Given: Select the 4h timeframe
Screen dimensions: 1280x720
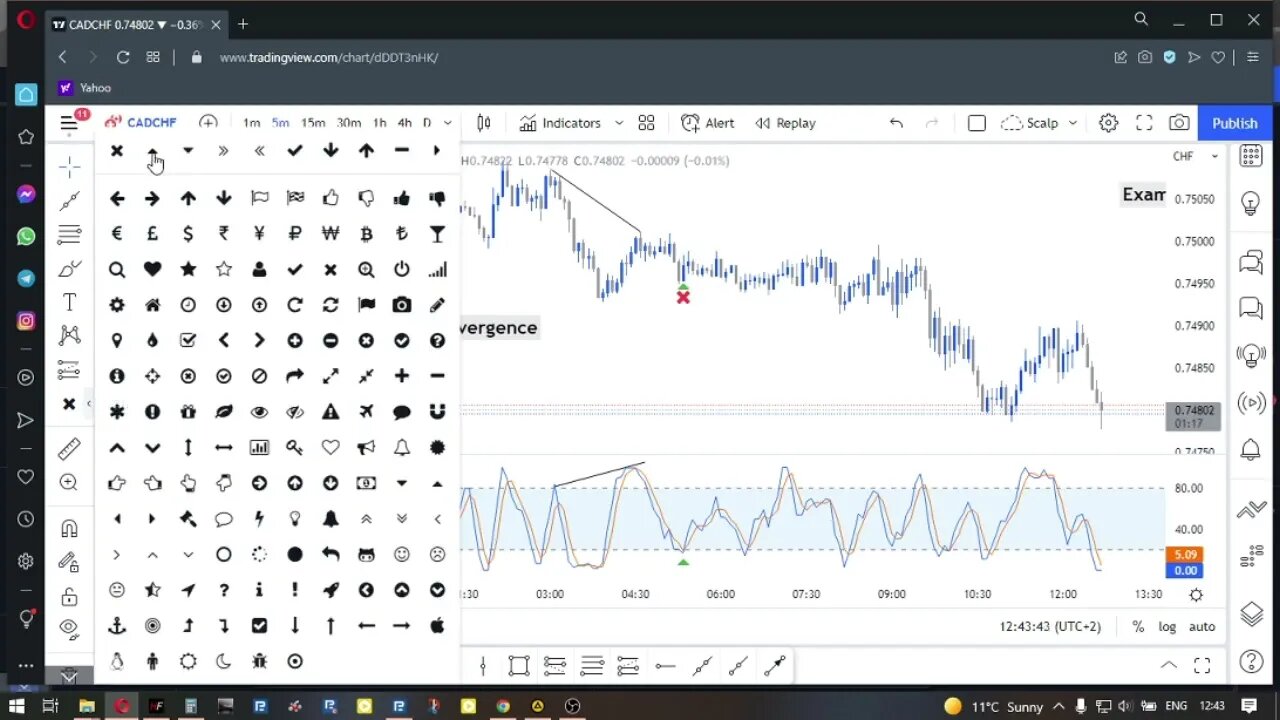Looking at the screenshot, I should click(x=404, y=123).
